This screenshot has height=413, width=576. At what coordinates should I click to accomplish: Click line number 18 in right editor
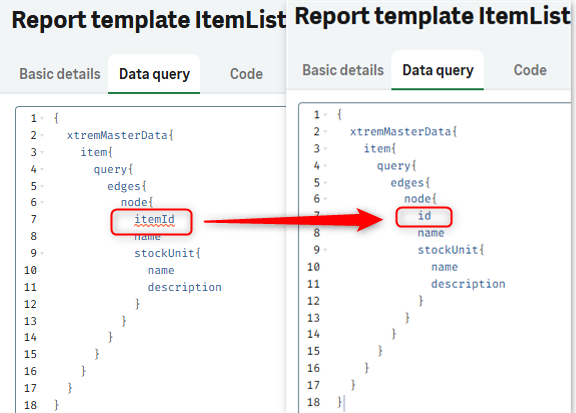(x=314, y=402)
